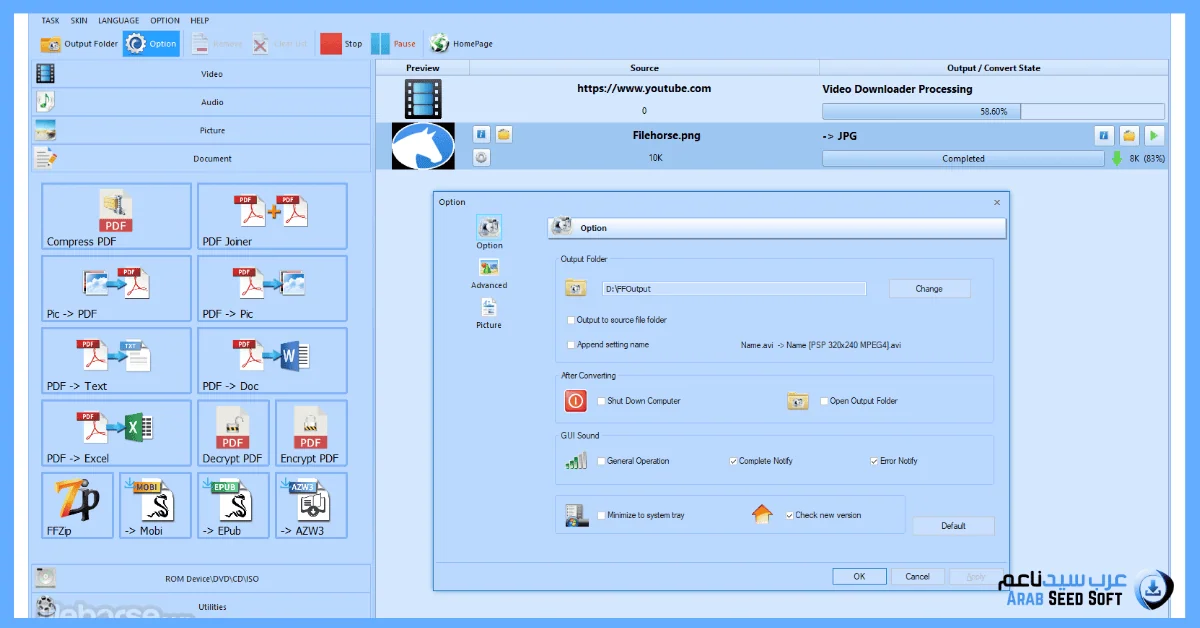Open the HomePage toolbar icon
The width and height of the screenshot is (1200, 628).
pyautogui.click(x=461, y=44)
